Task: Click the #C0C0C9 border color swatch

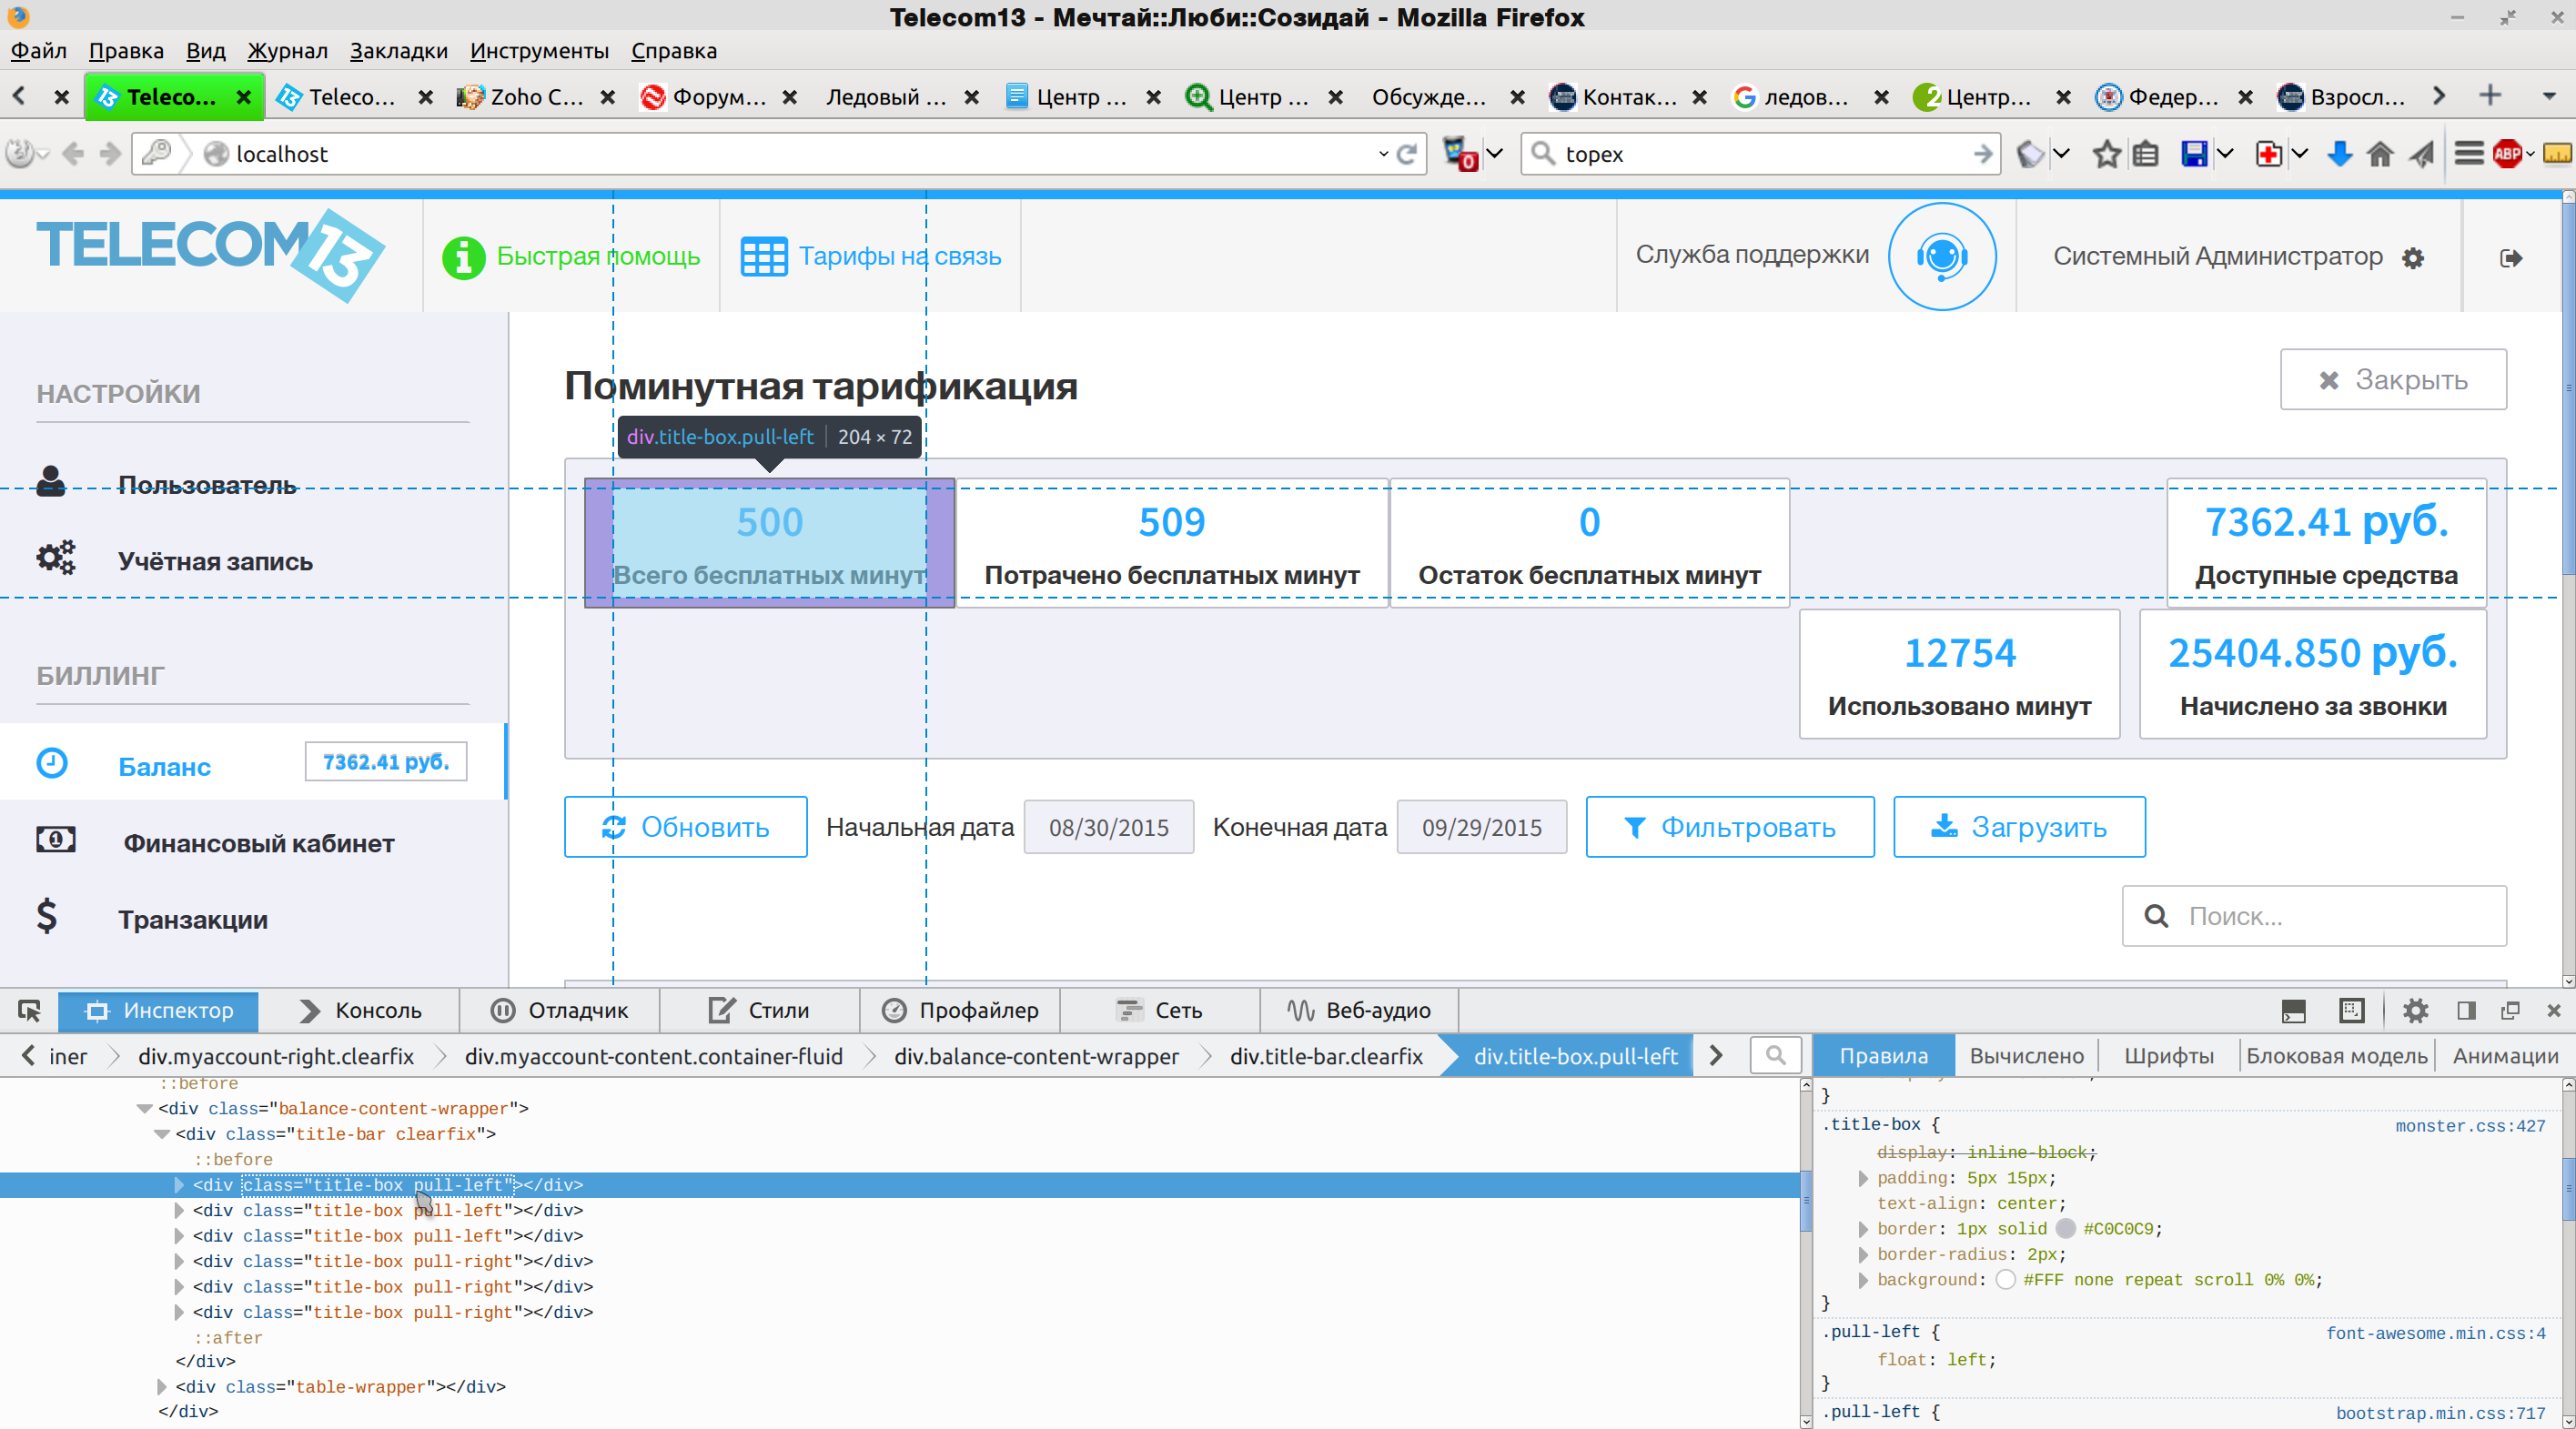Action: (x=2065, y=1229)
